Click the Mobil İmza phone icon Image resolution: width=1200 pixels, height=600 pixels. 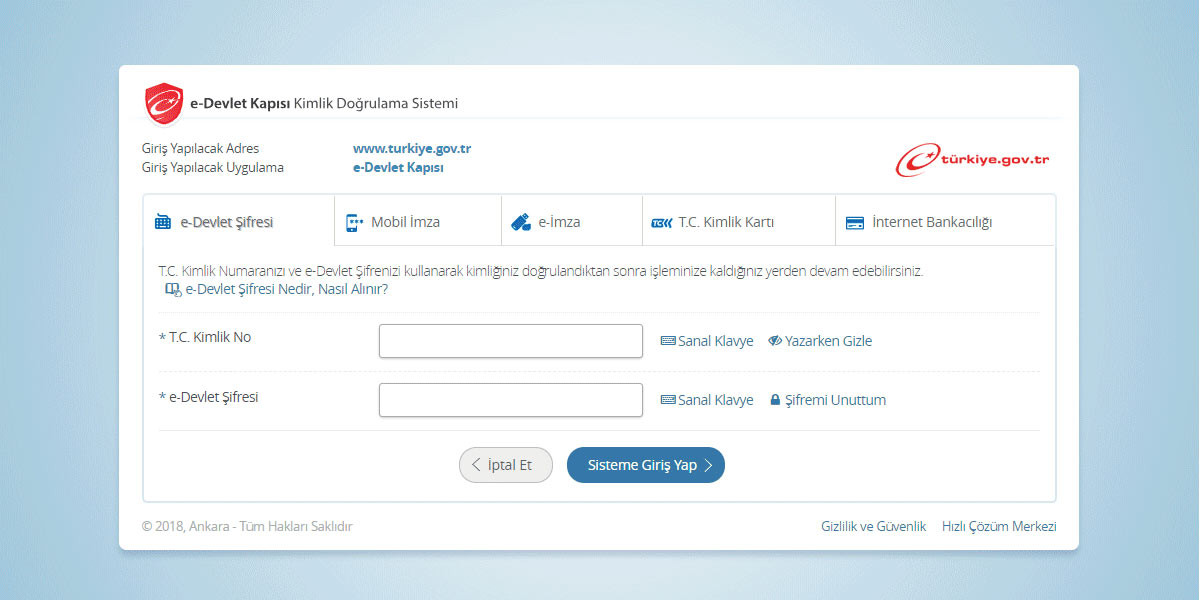pos(354,222)
